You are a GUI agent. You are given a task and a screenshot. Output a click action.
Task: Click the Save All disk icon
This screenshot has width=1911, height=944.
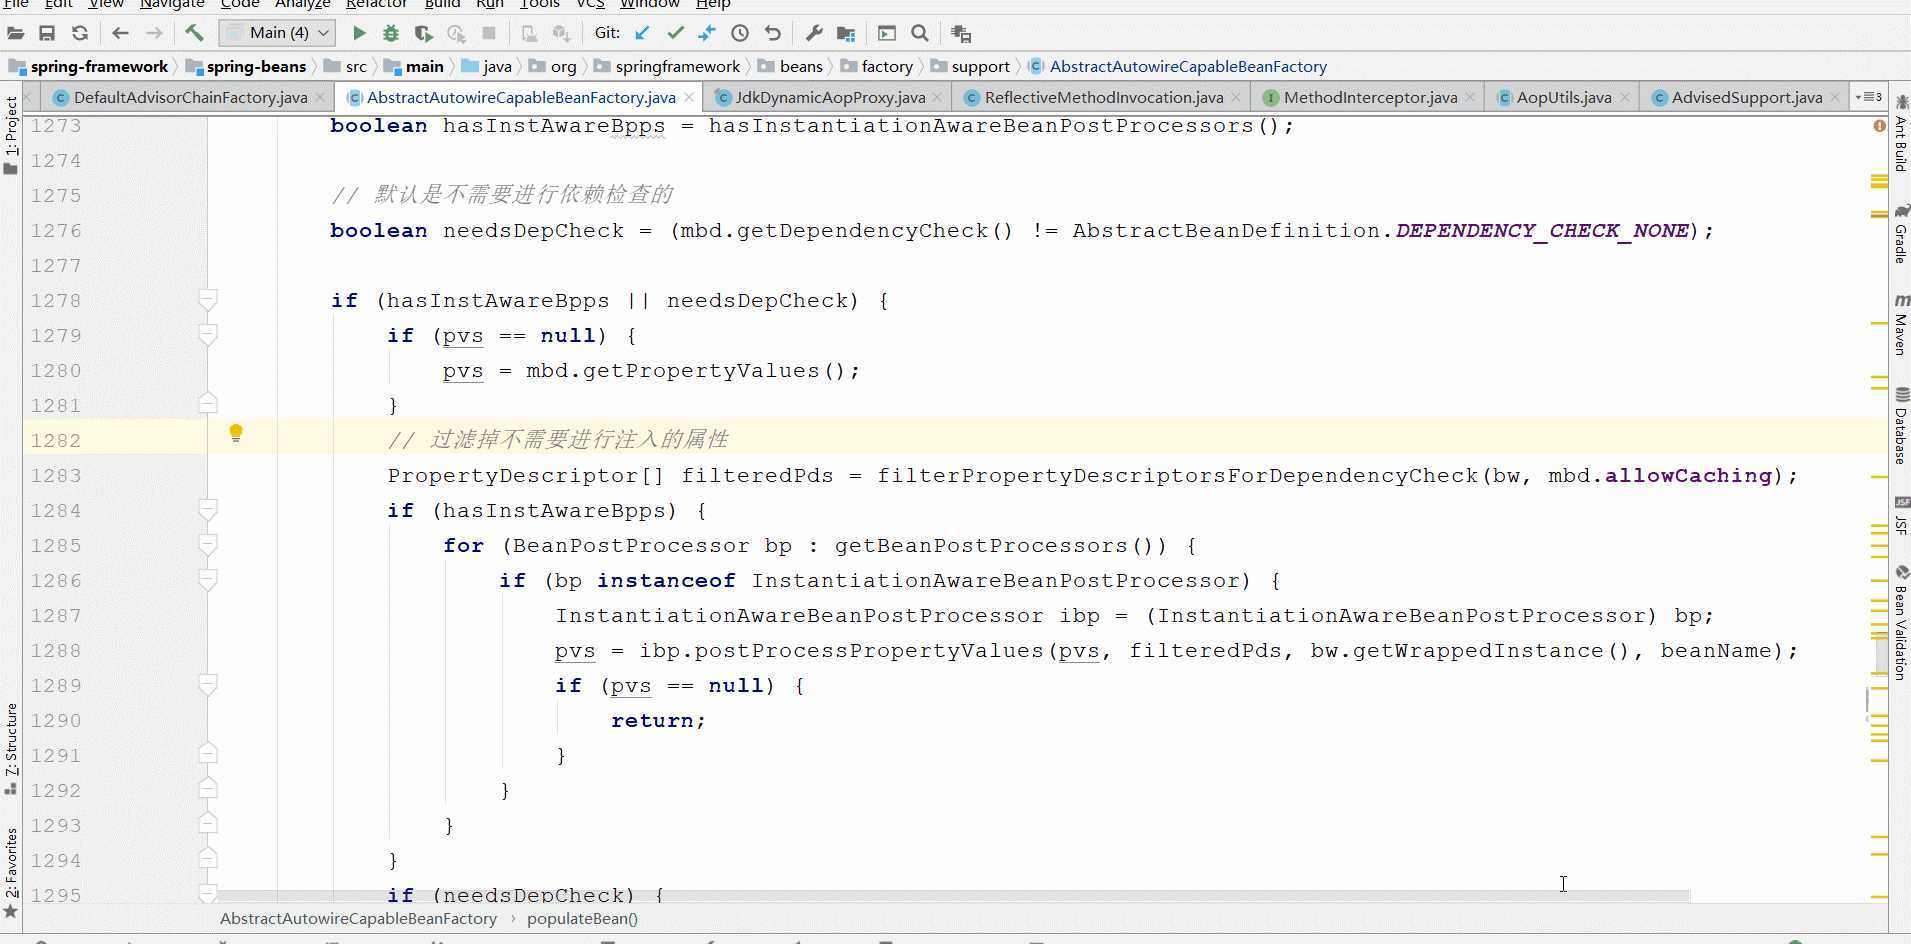47,33
